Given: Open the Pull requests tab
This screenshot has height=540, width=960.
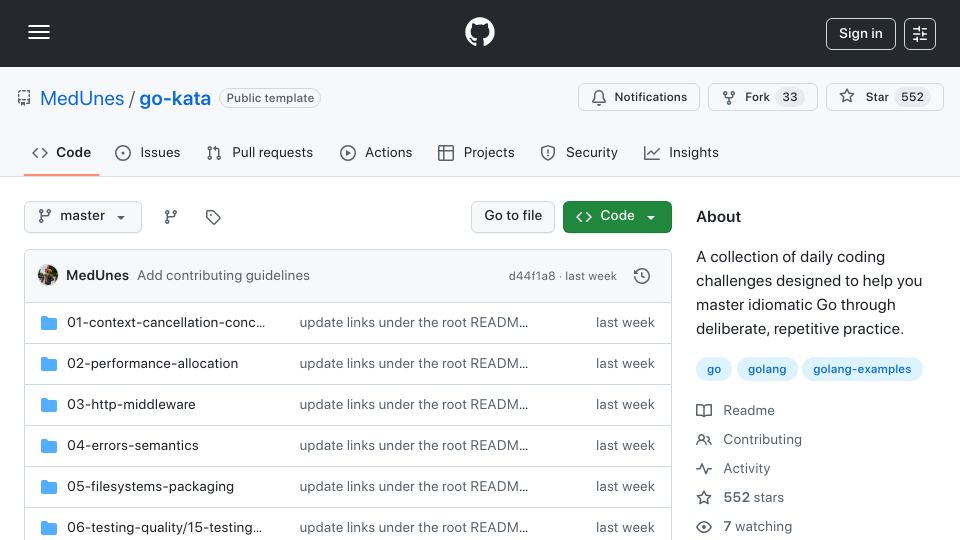Looking at the screenshot, I should coord(260,152).
